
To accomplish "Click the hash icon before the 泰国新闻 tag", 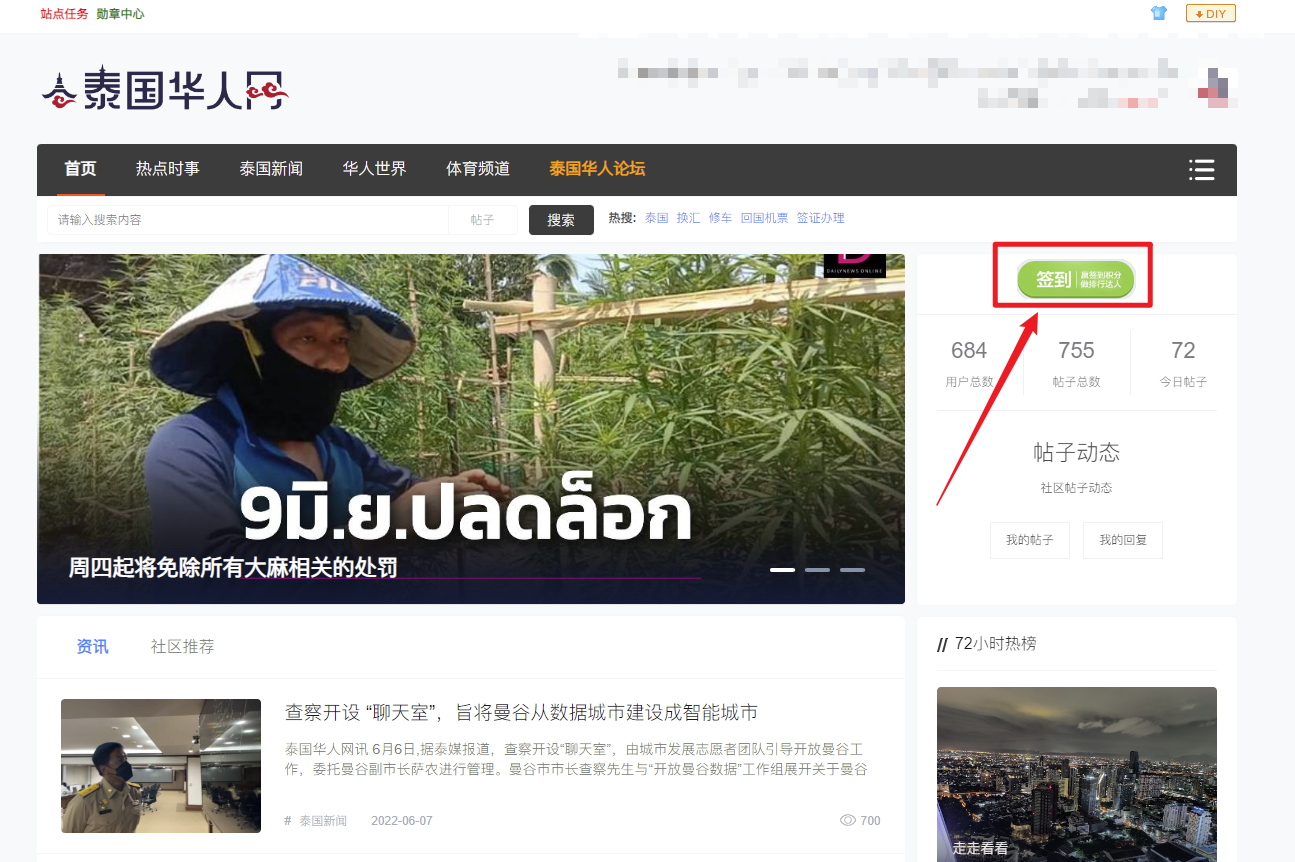I will pyautogui.click(x=287, y=820).
